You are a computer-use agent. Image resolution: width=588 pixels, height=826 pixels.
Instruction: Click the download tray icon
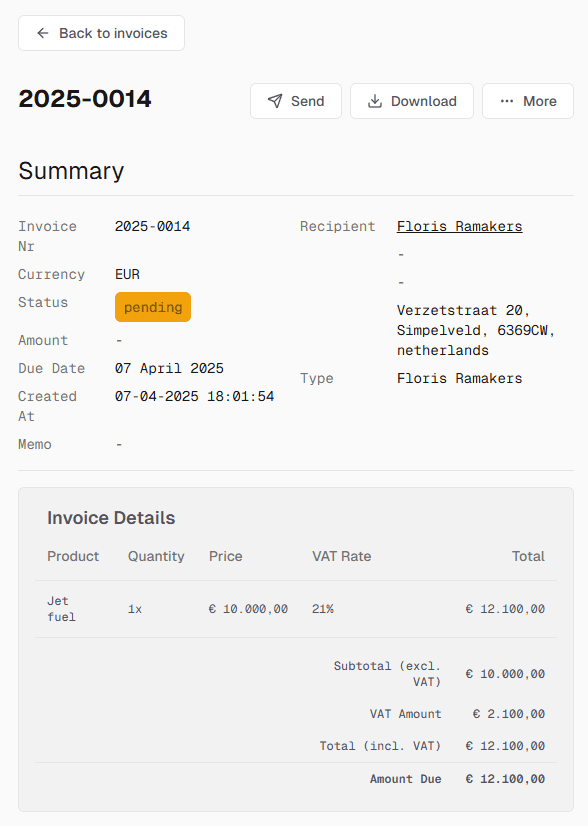pos(375,101)
